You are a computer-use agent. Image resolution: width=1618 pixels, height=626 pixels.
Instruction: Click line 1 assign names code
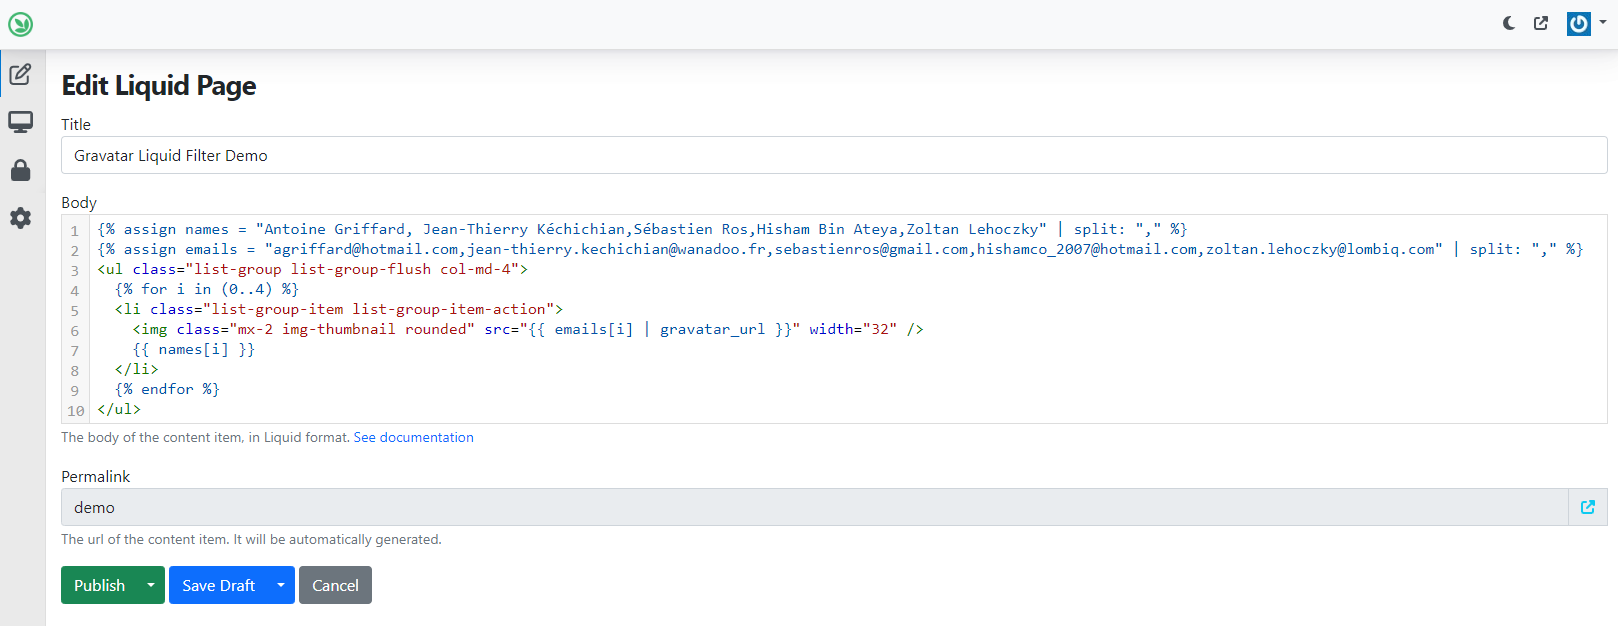pos(642,229)
